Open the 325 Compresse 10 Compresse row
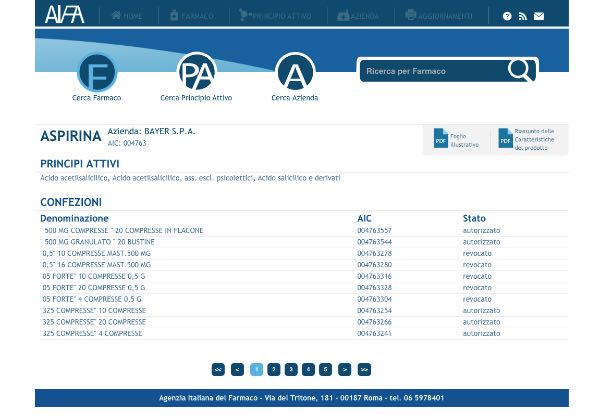 pos(93,310)
